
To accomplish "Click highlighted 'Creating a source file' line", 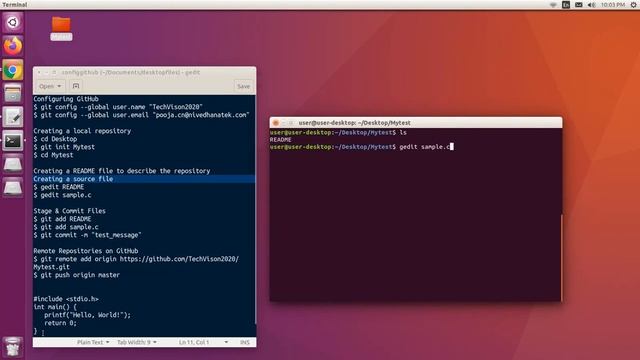I will tap(73, 179).
